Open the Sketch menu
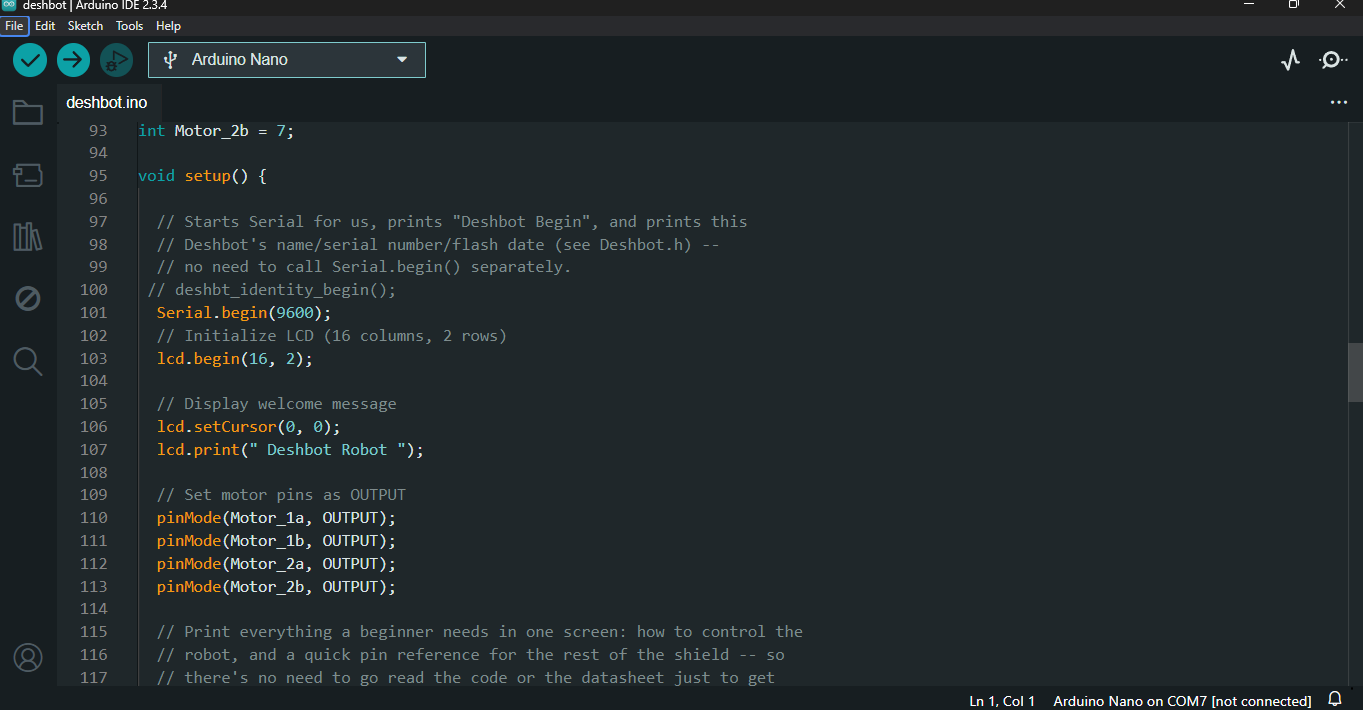Screen dimensions: 1363x710 [85, 26]
